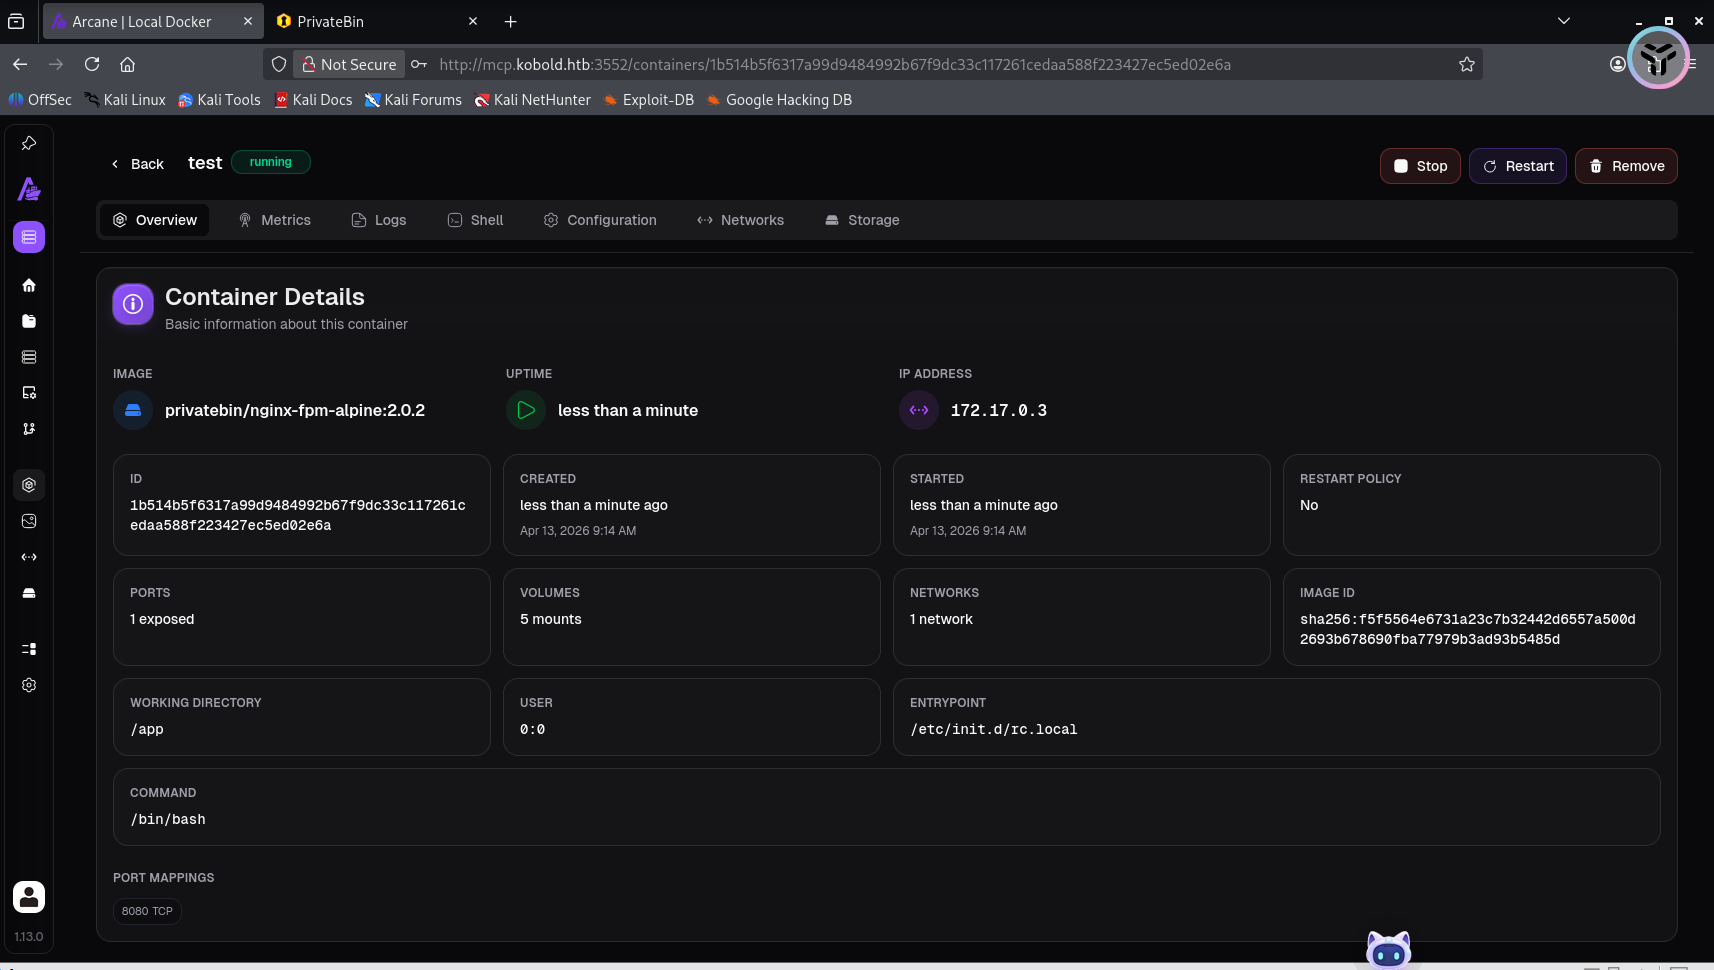Open the containers cube icon in sidebar
The width and height of the screenshot is (1714, 970).
[x=29, y=485]
